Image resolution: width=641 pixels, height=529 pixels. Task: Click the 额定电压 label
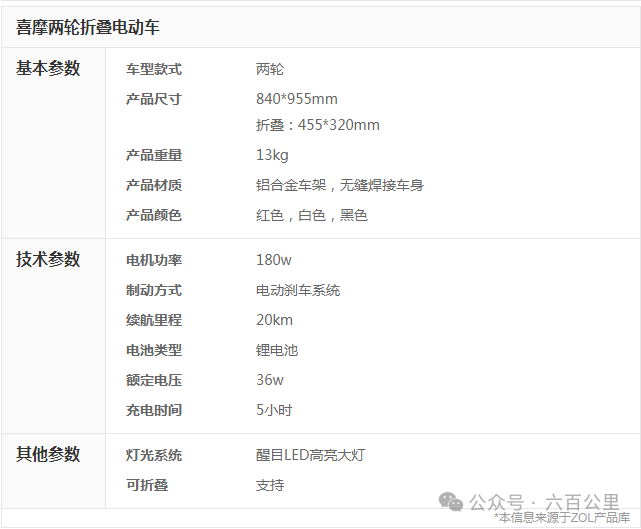coord(154,380)
